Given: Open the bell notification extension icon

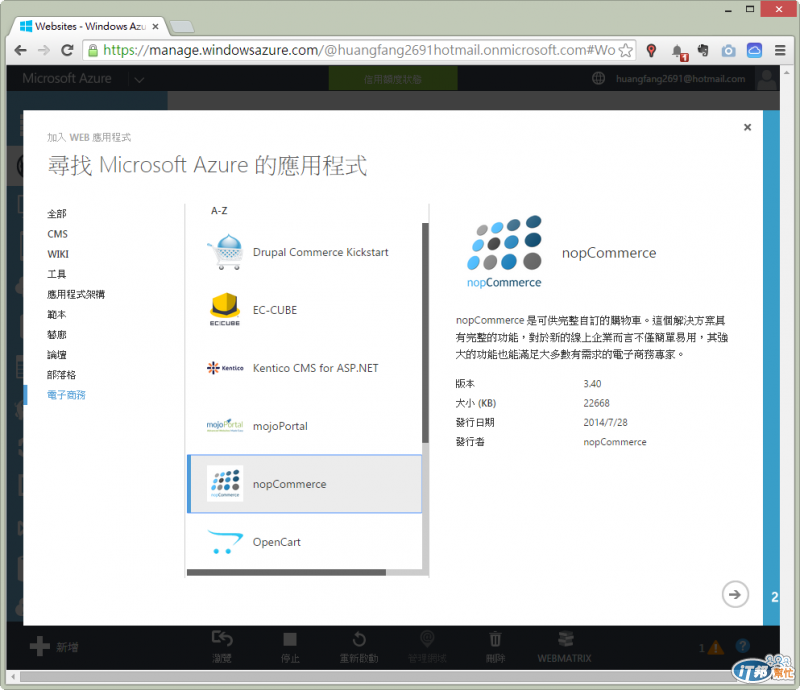Looking at the screenshot, I should (679, 51).
